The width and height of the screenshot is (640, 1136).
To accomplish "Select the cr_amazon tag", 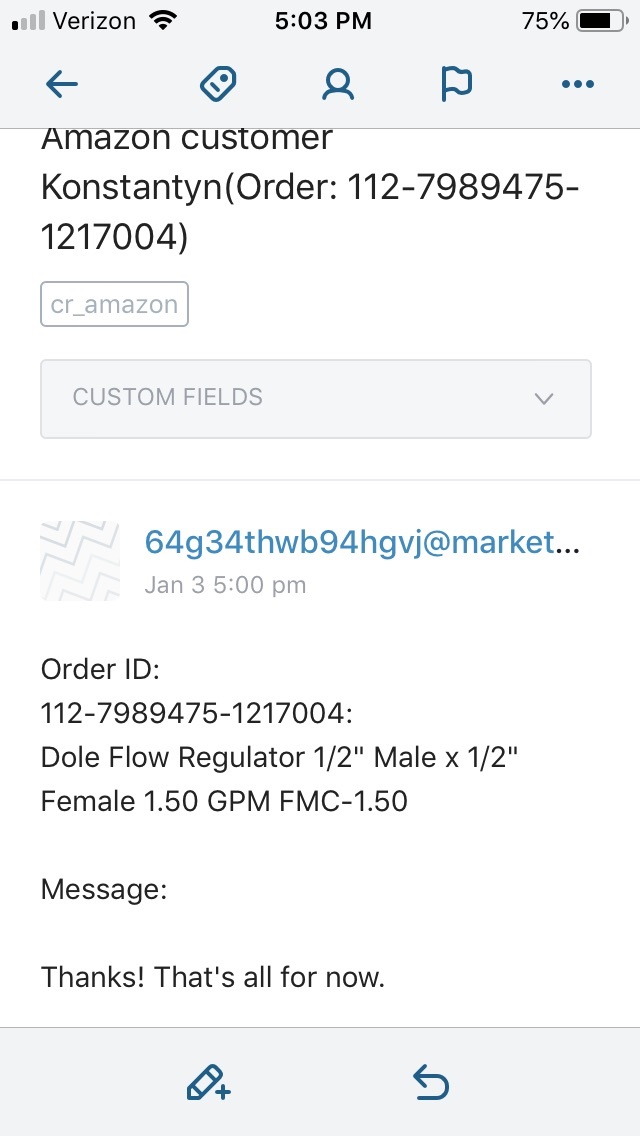I will (x=115, y=304).
